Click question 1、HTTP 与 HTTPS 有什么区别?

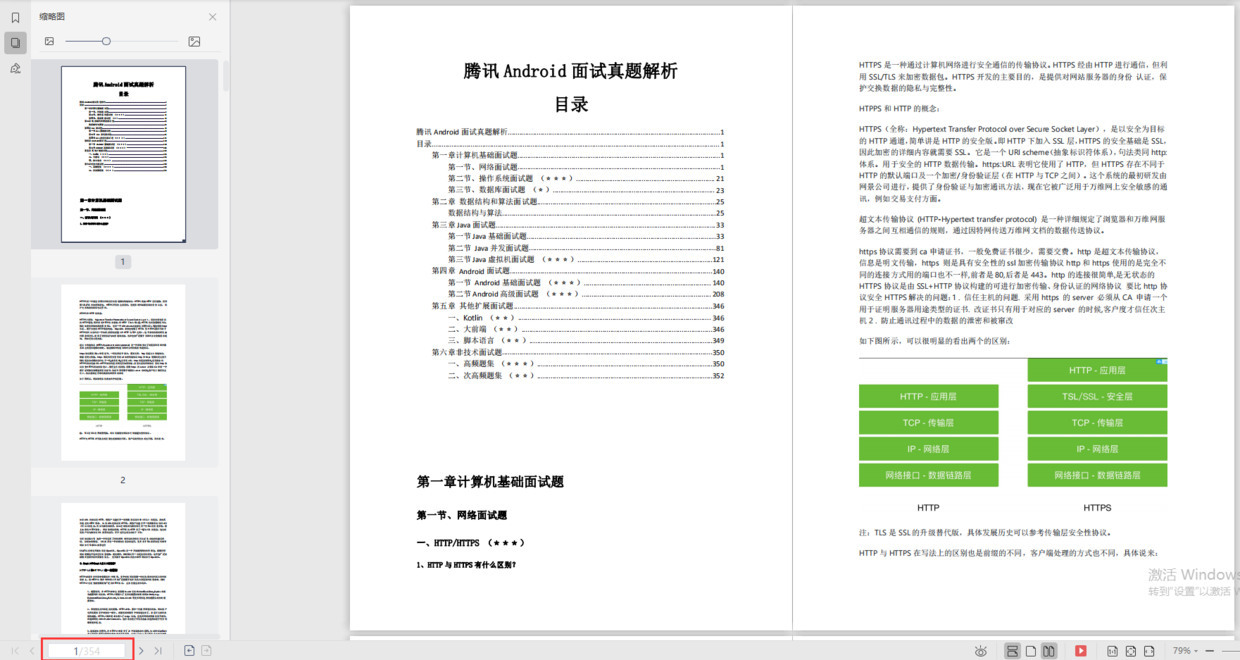click(466, 565)
